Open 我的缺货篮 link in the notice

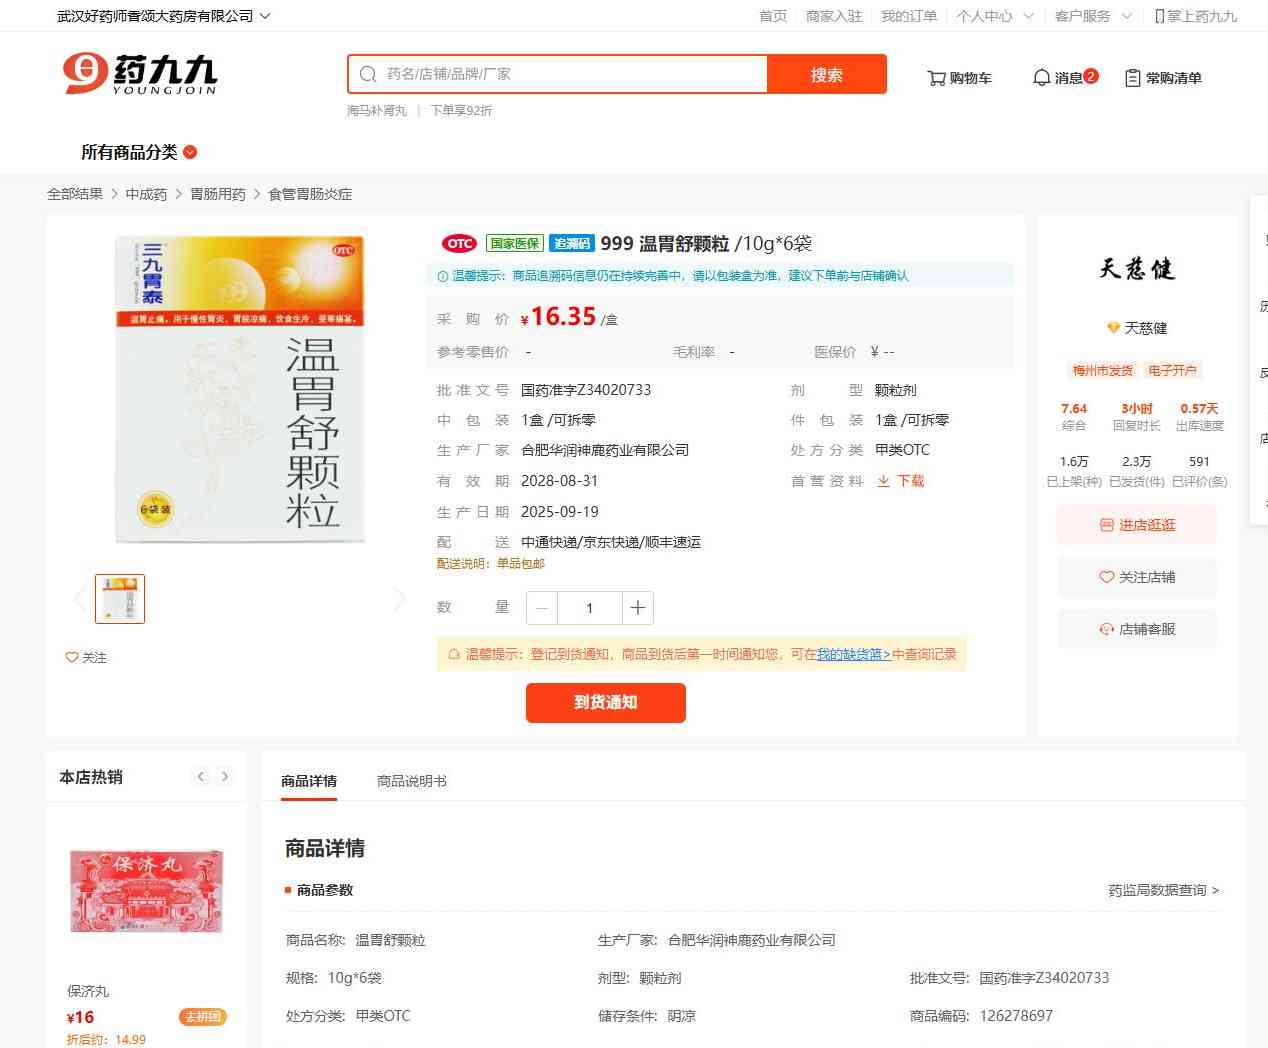[853, 654]
